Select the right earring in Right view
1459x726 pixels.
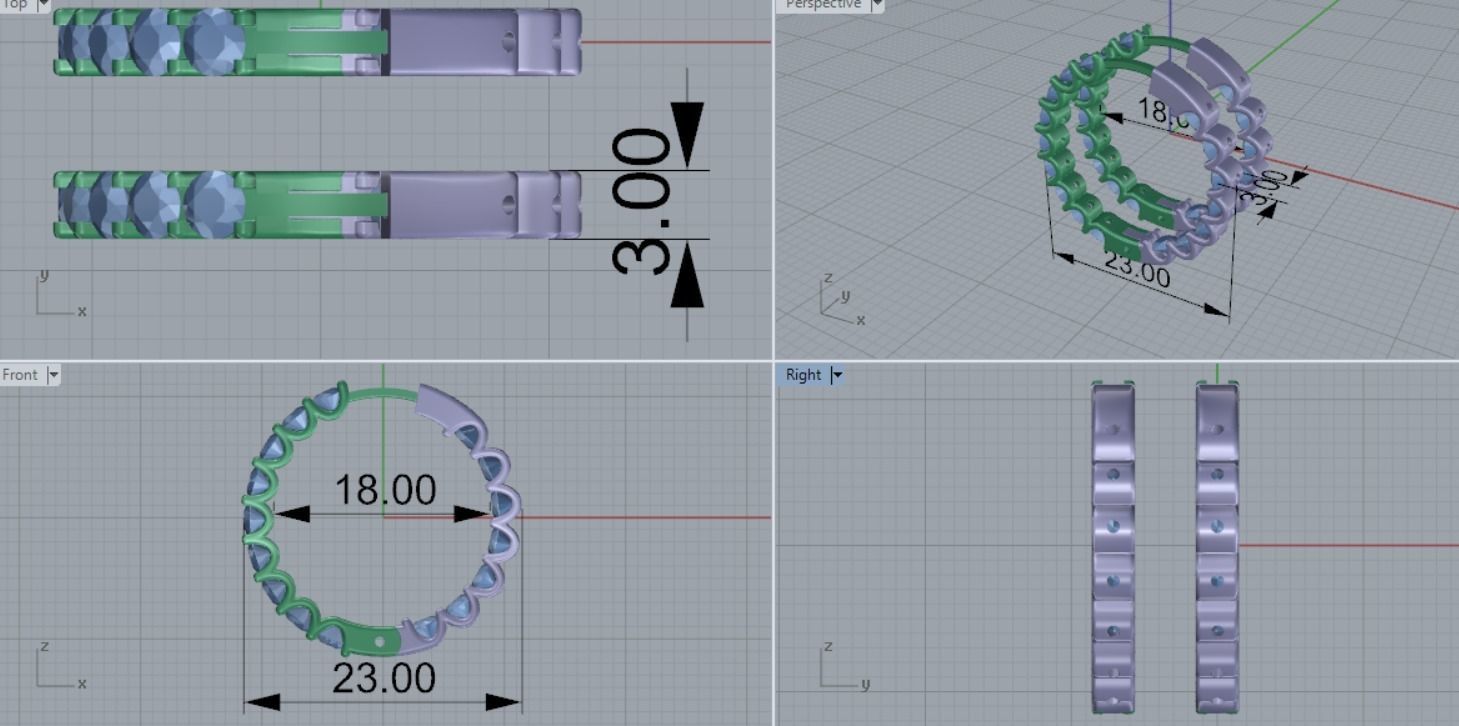coord(1217,548)
